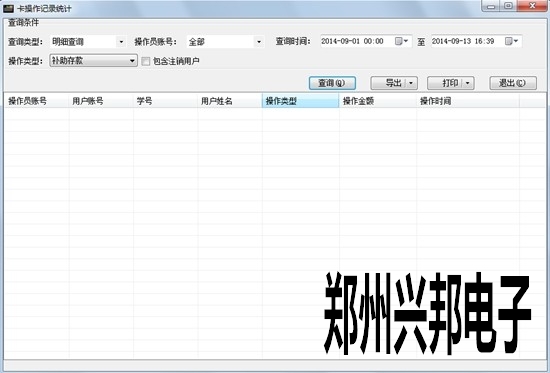Click the app icon in the title bar
Viewport: 550px width, 373px height.
click(8, 8)
